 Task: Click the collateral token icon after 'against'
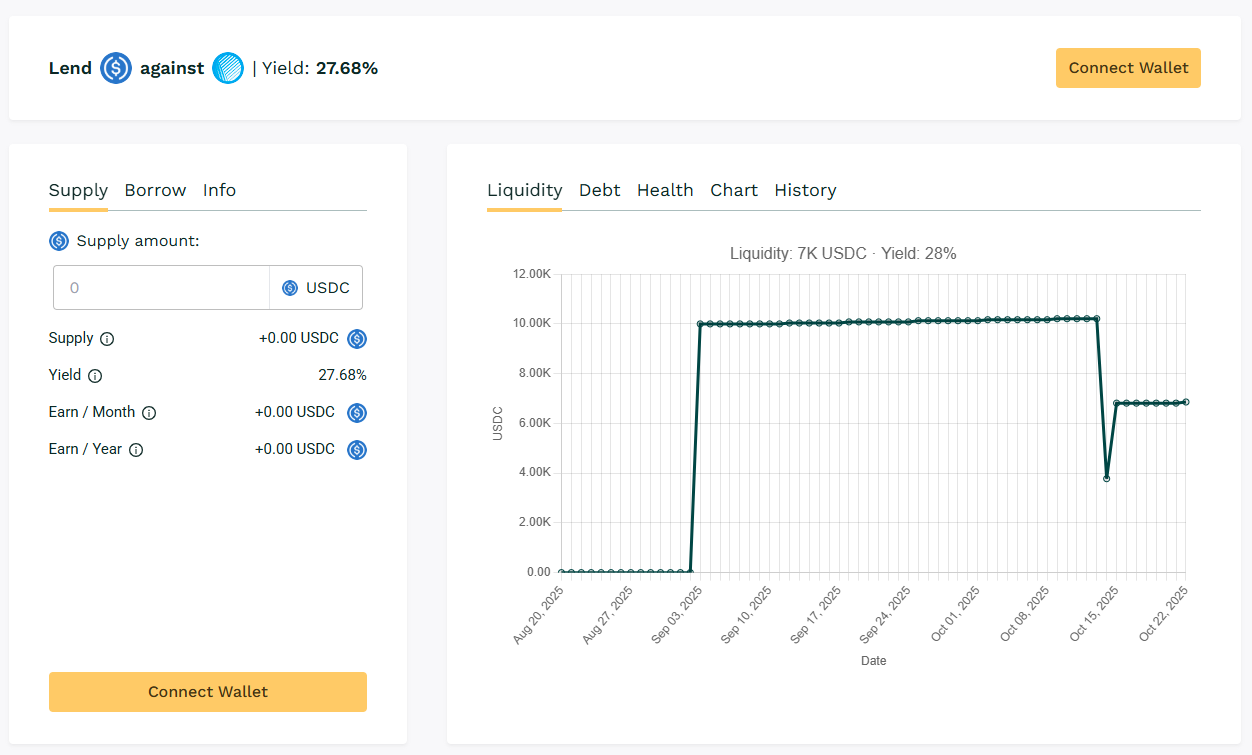pyautogui.click(x=228, y=68)
